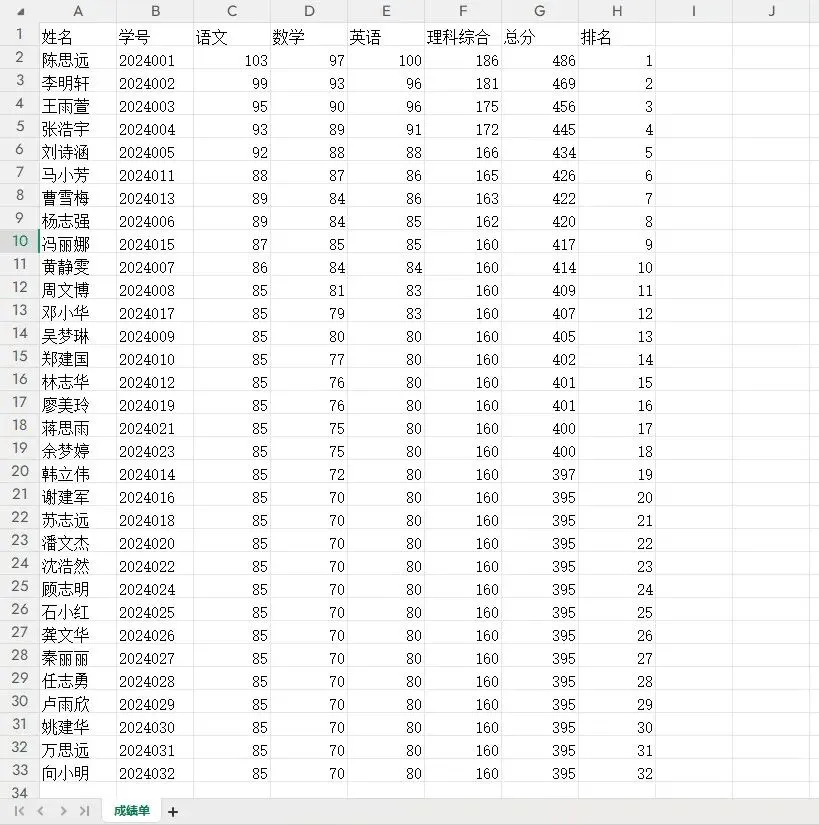
Task: Click the 学号 header cell
Action: coord(155,36)
